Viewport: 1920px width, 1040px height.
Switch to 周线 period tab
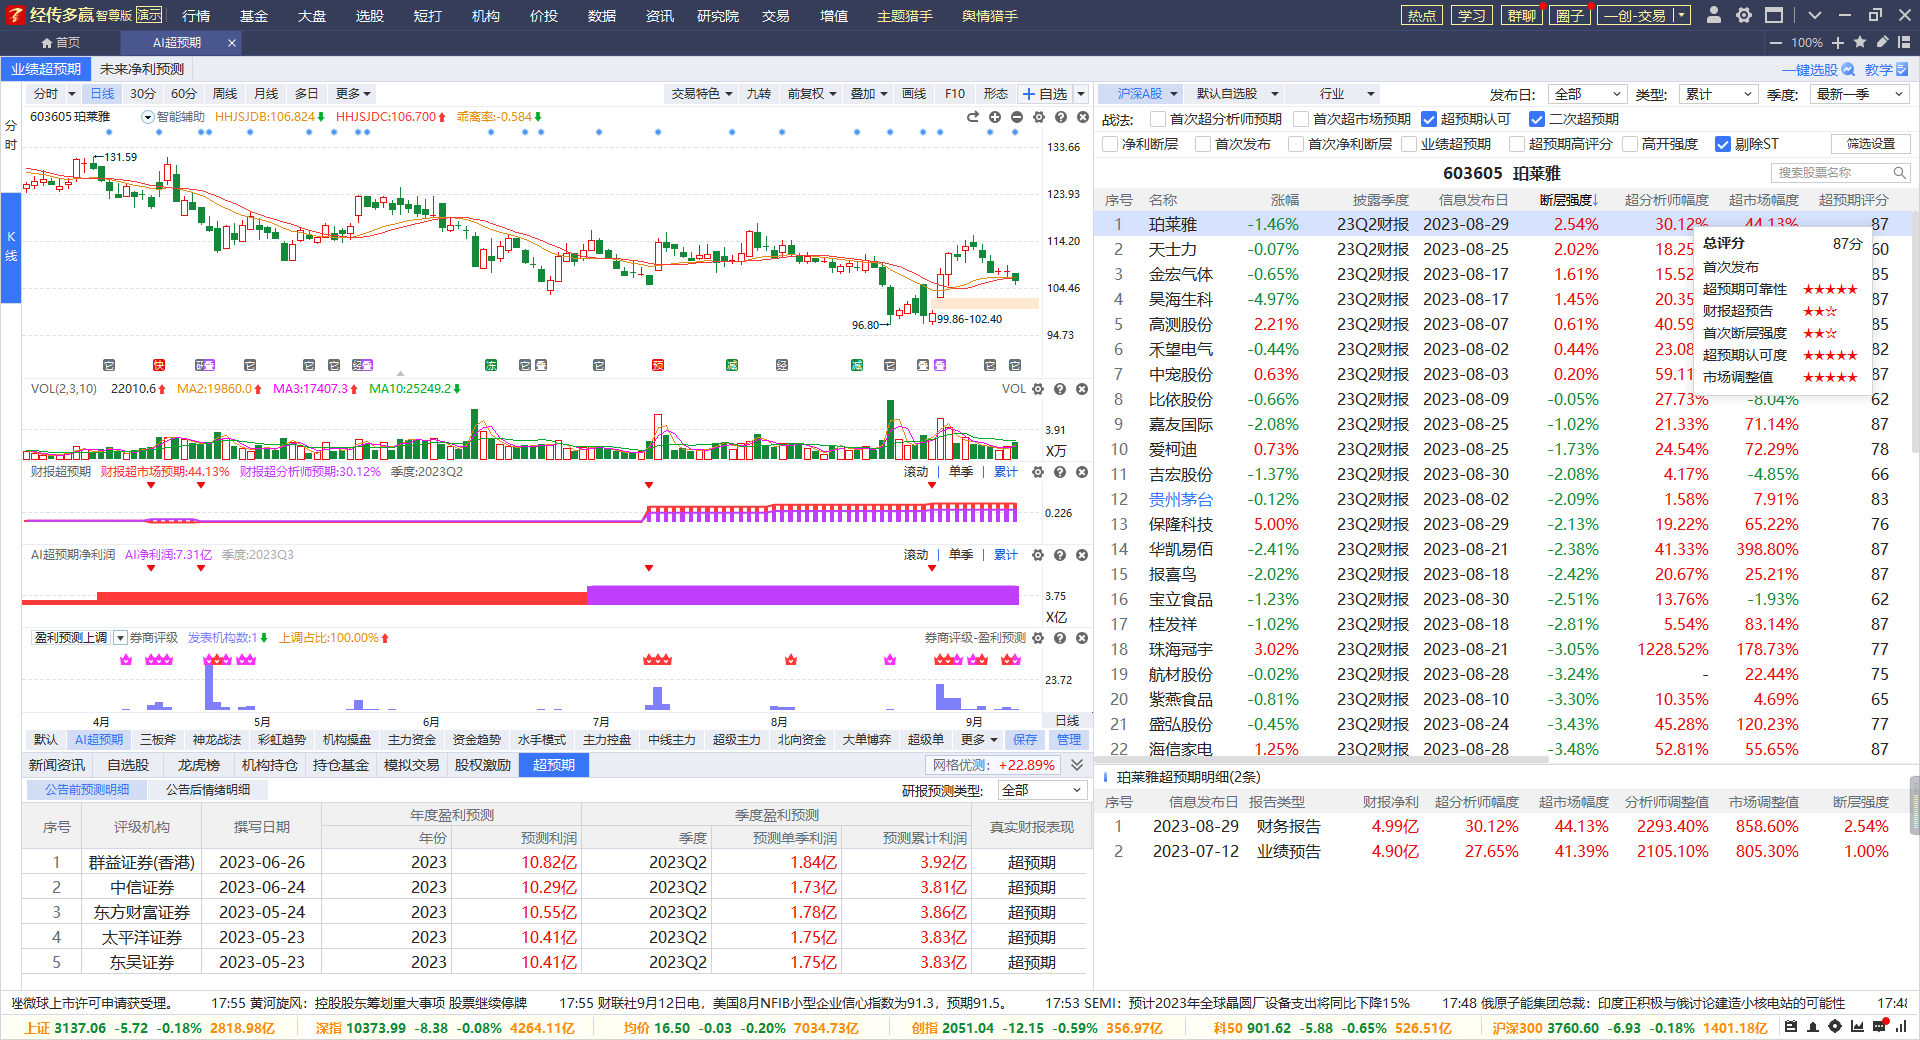pos(225,93)
